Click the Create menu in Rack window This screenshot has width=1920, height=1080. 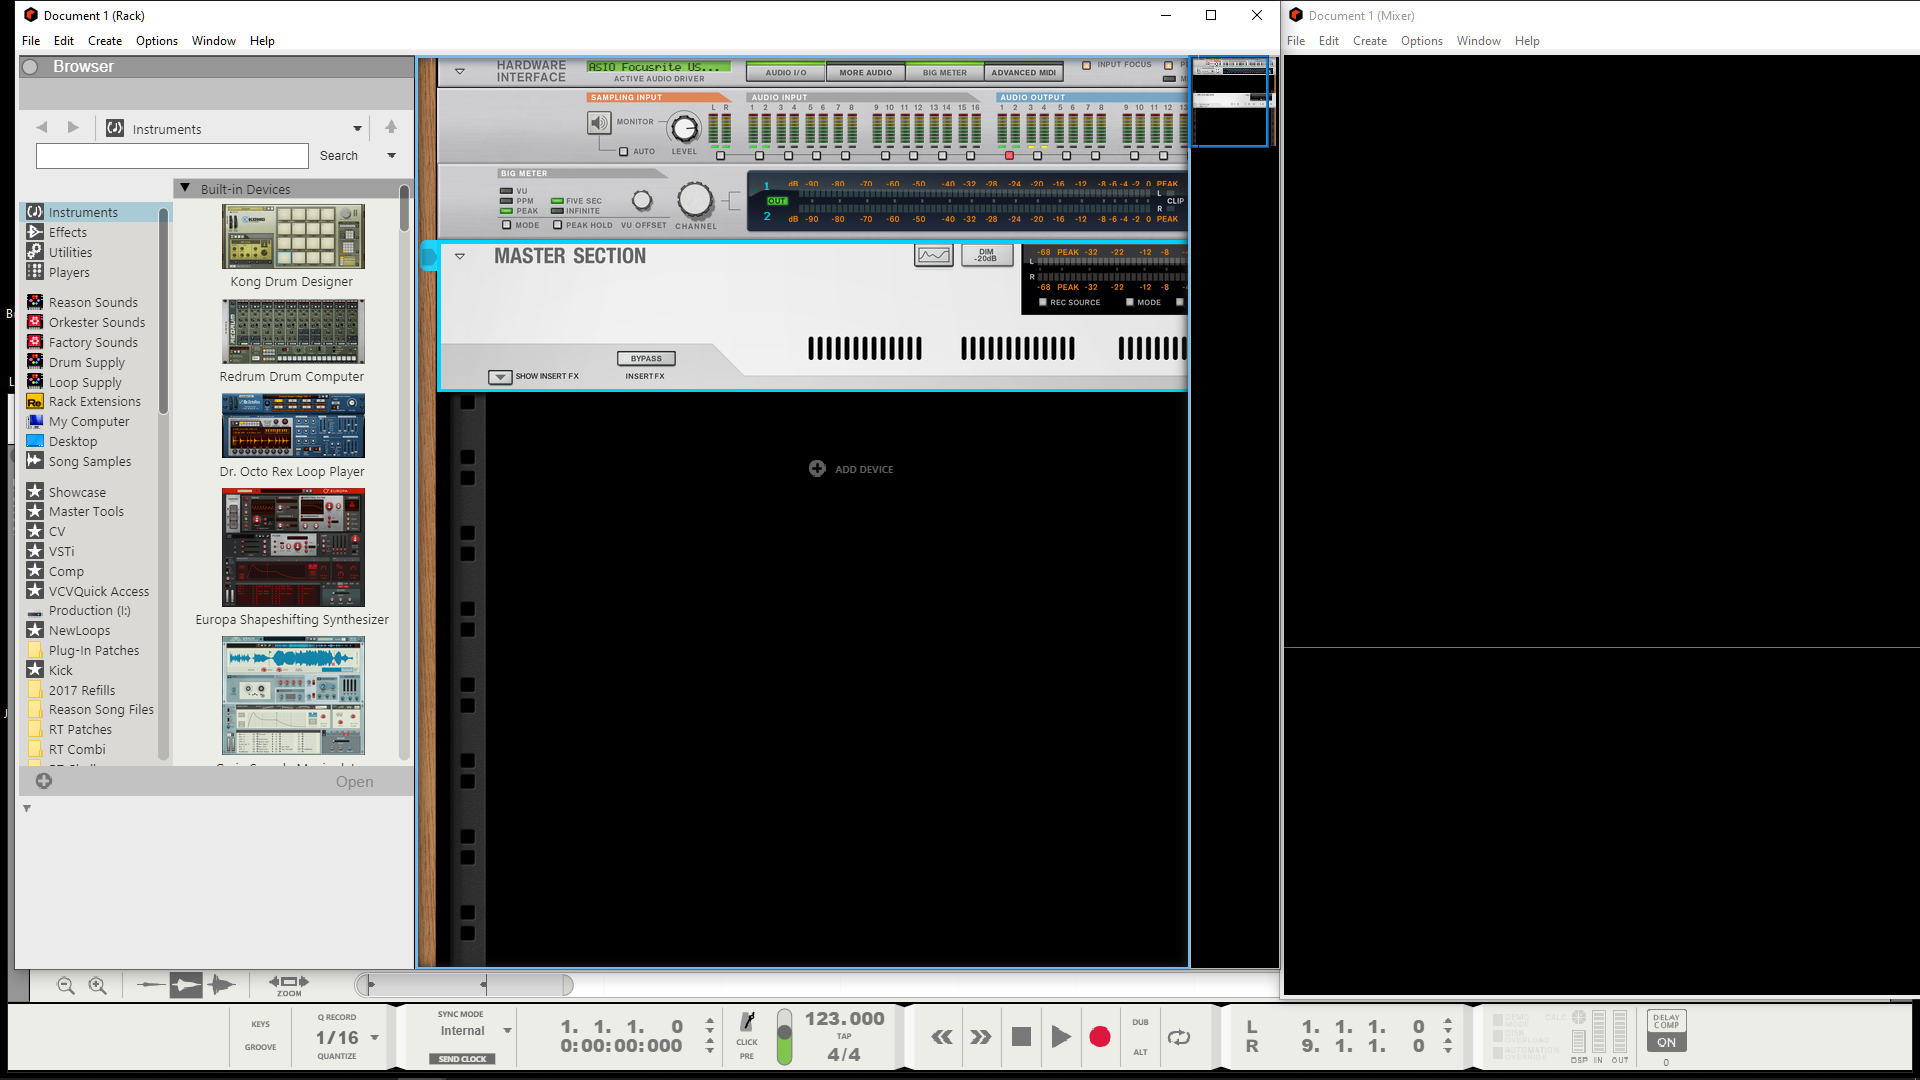tap(104, 40)
